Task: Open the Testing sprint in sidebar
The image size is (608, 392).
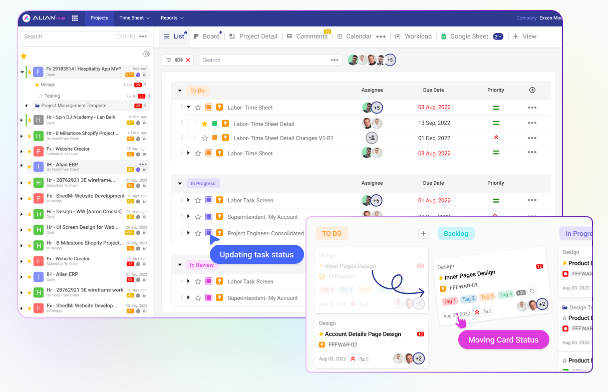Action: (52, 96)
